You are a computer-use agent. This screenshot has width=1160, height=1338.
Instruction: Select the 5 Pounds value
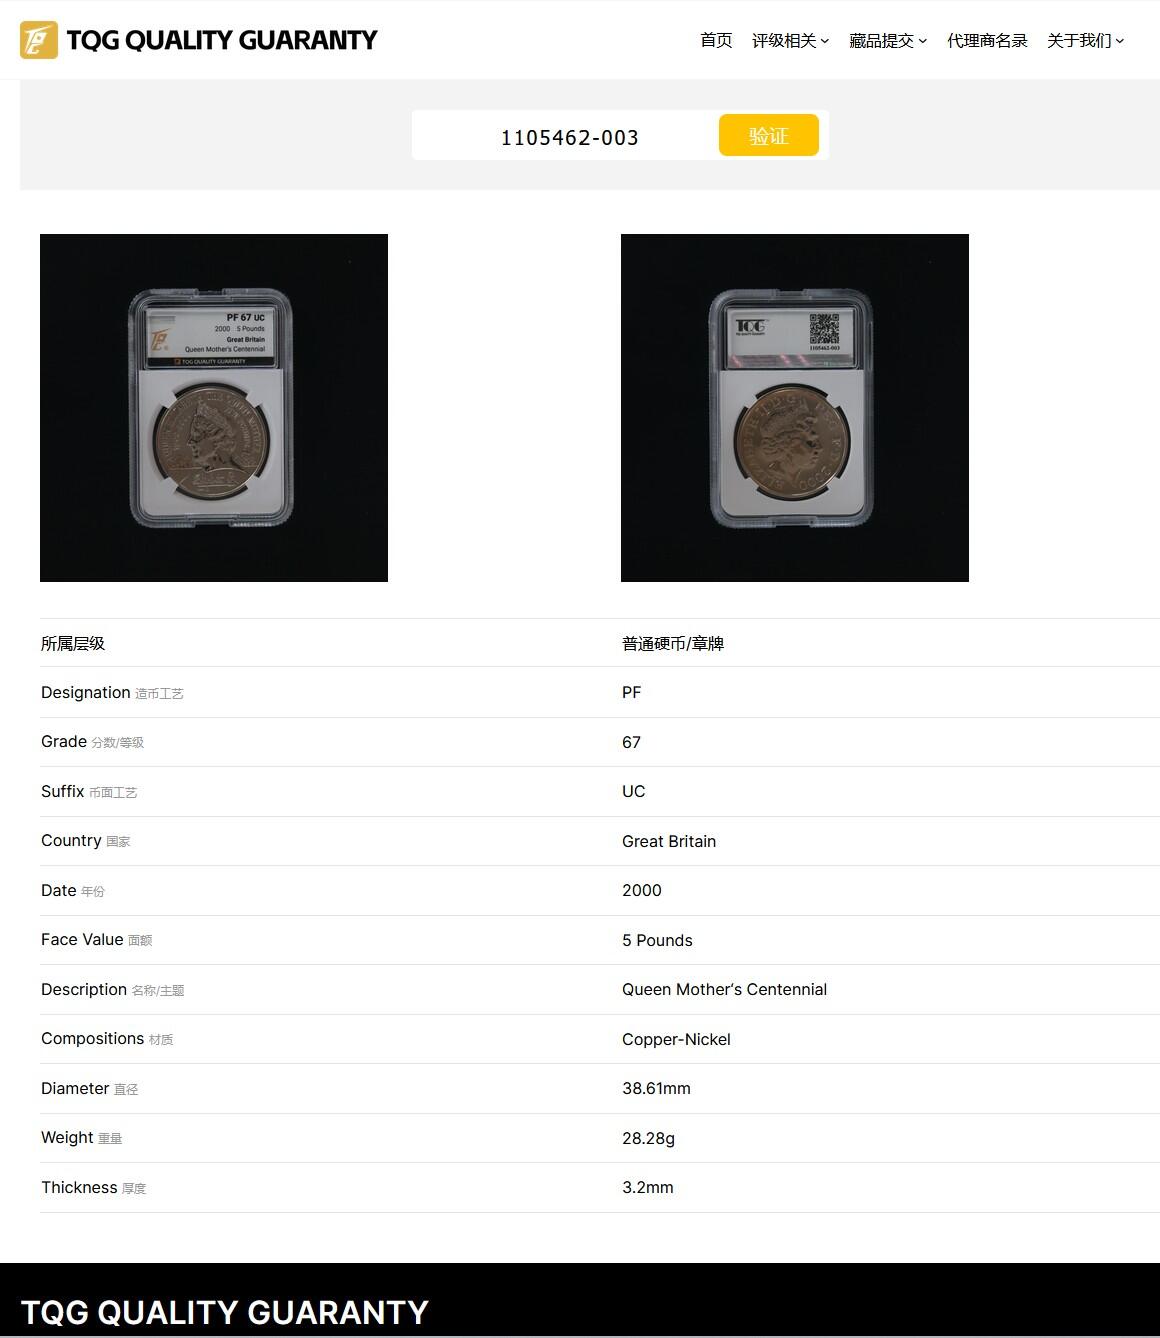coord(657,940)
